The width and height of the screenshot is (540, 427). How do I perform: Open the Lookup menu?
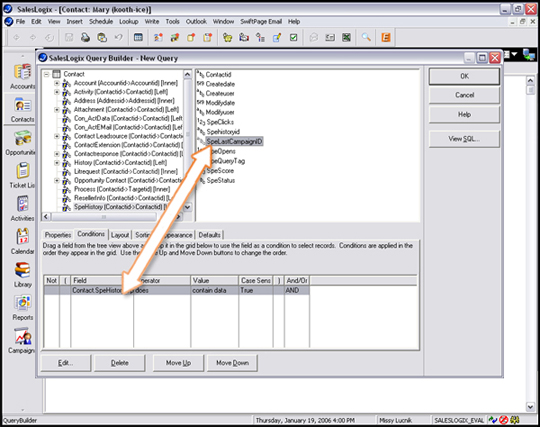pos(128,21)
